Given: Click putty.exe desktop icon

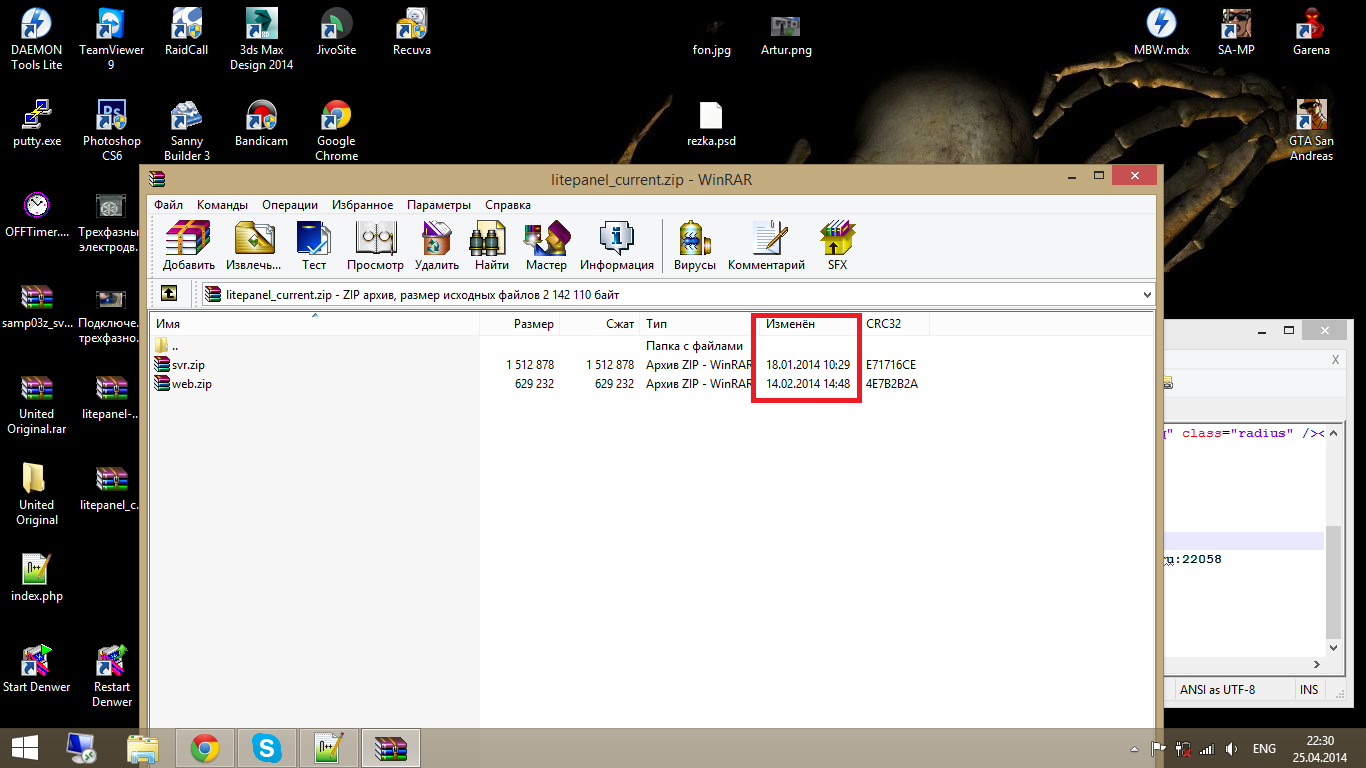Looking at the screenshot, I should [37, 124].
